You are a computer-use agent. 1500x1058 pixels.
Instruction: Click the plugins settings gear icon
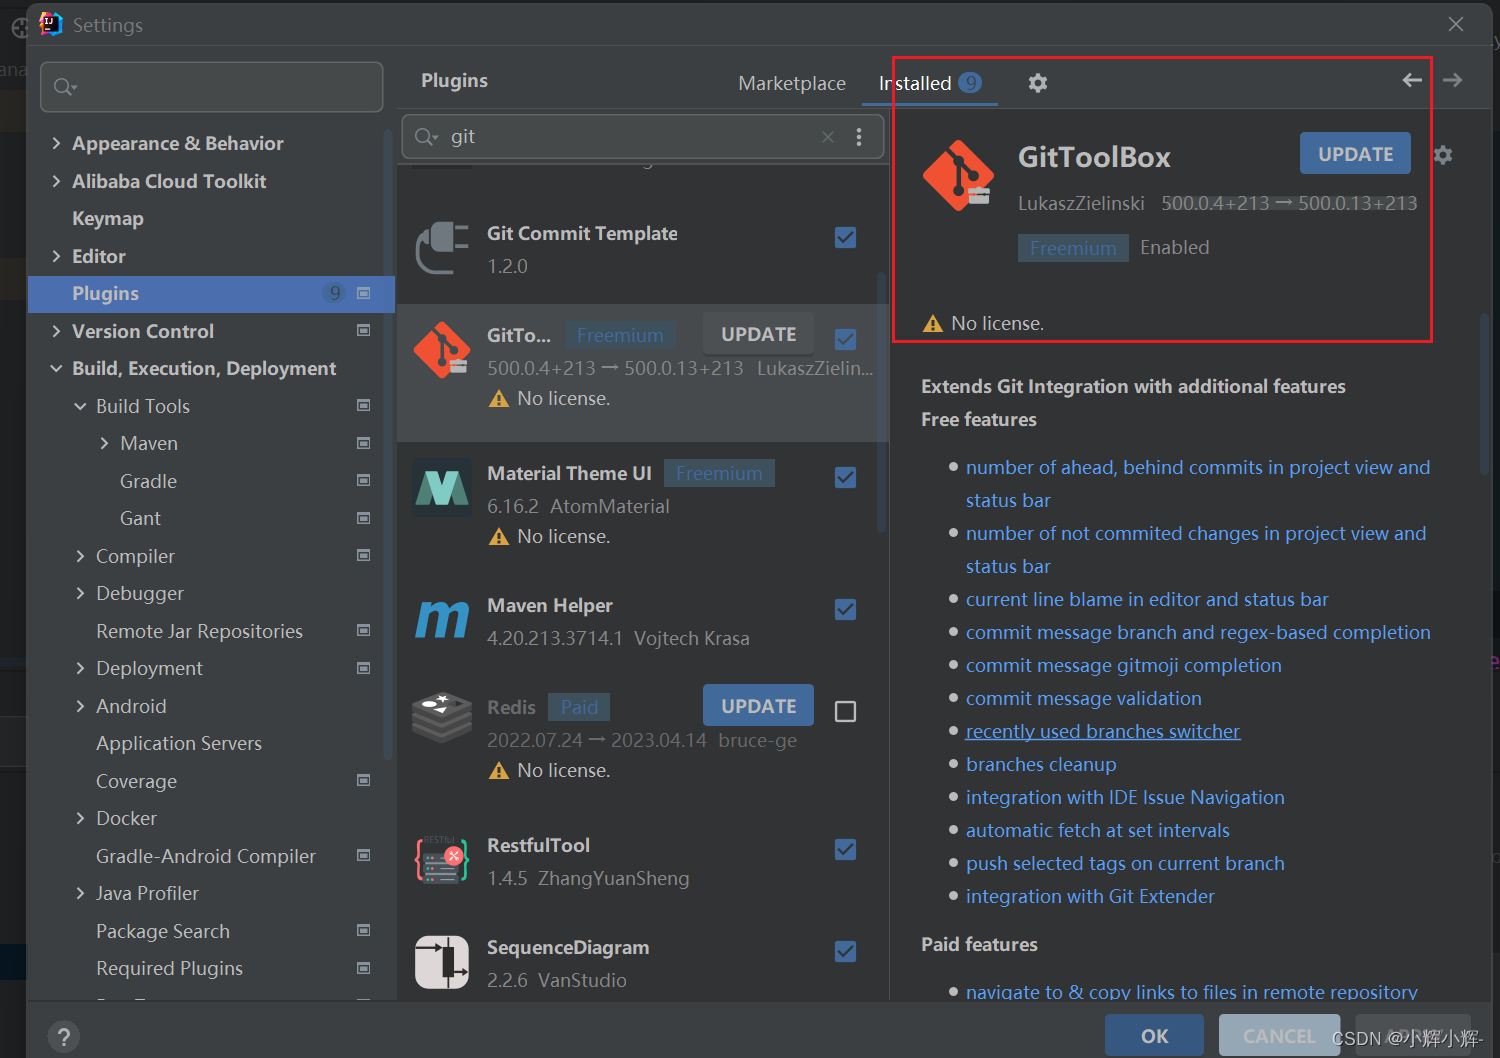pos(1038,83)
